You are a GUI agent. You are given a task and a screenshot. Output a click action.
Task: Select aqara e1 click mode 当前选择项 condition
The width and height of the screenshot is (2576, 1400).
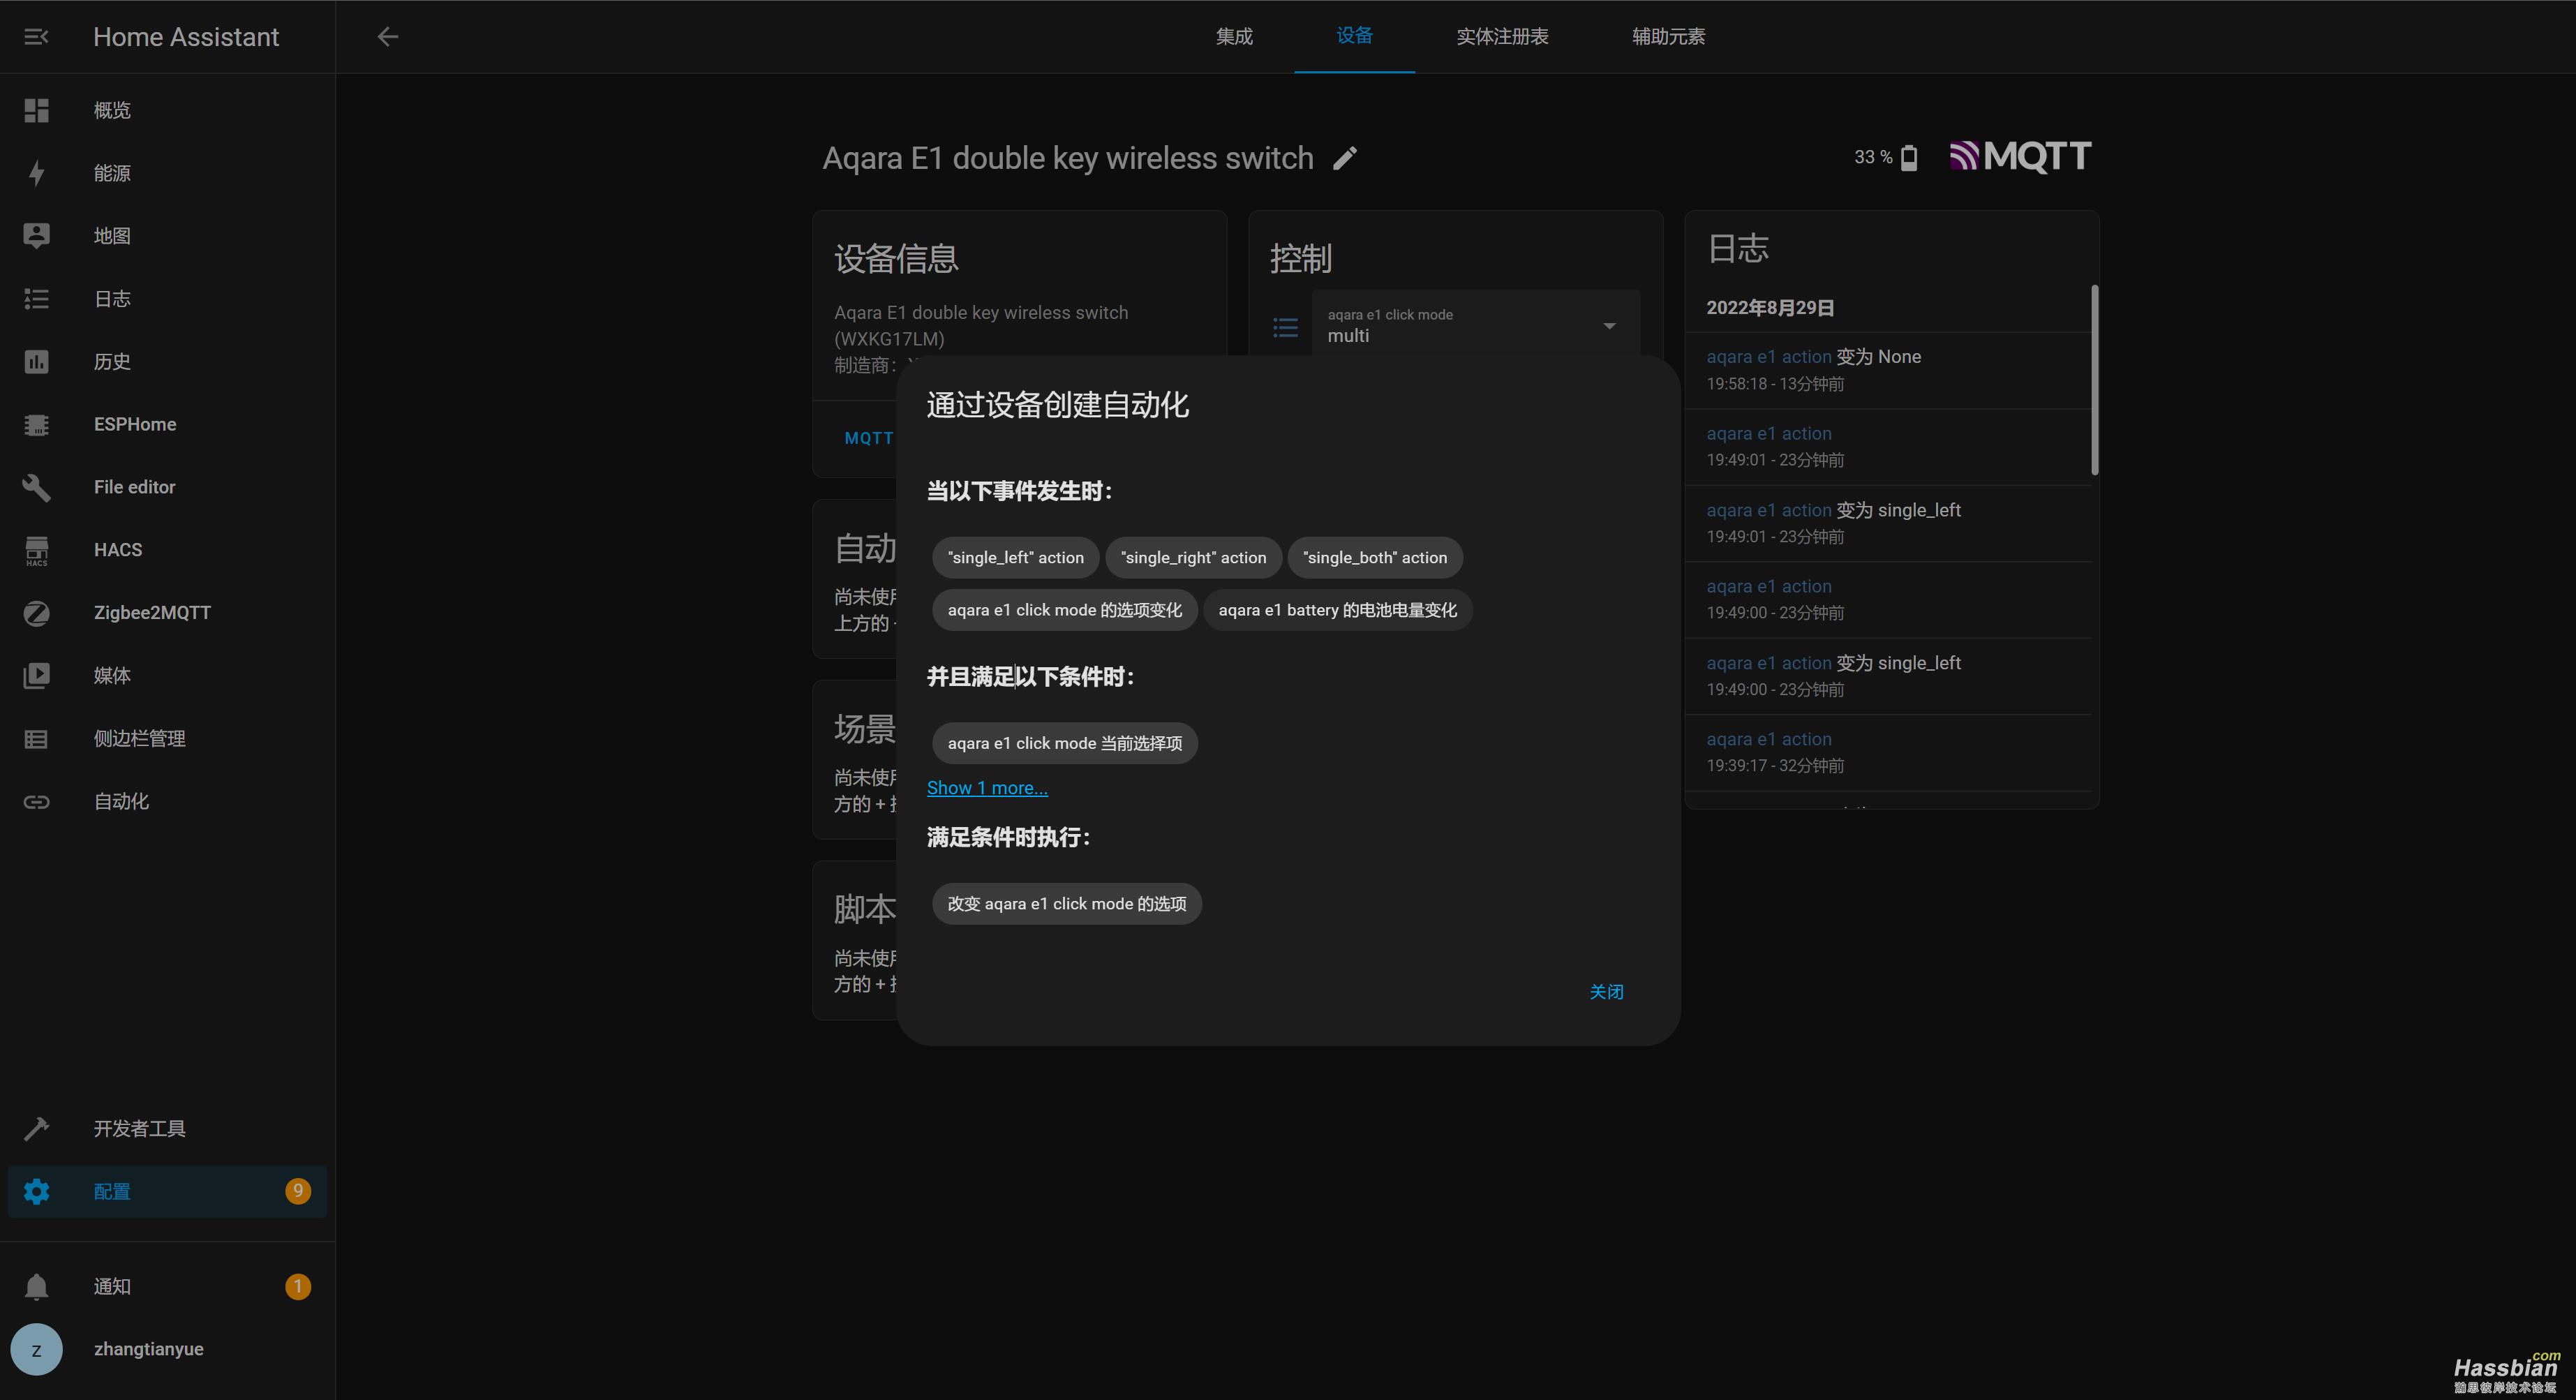pos(1065,744)
